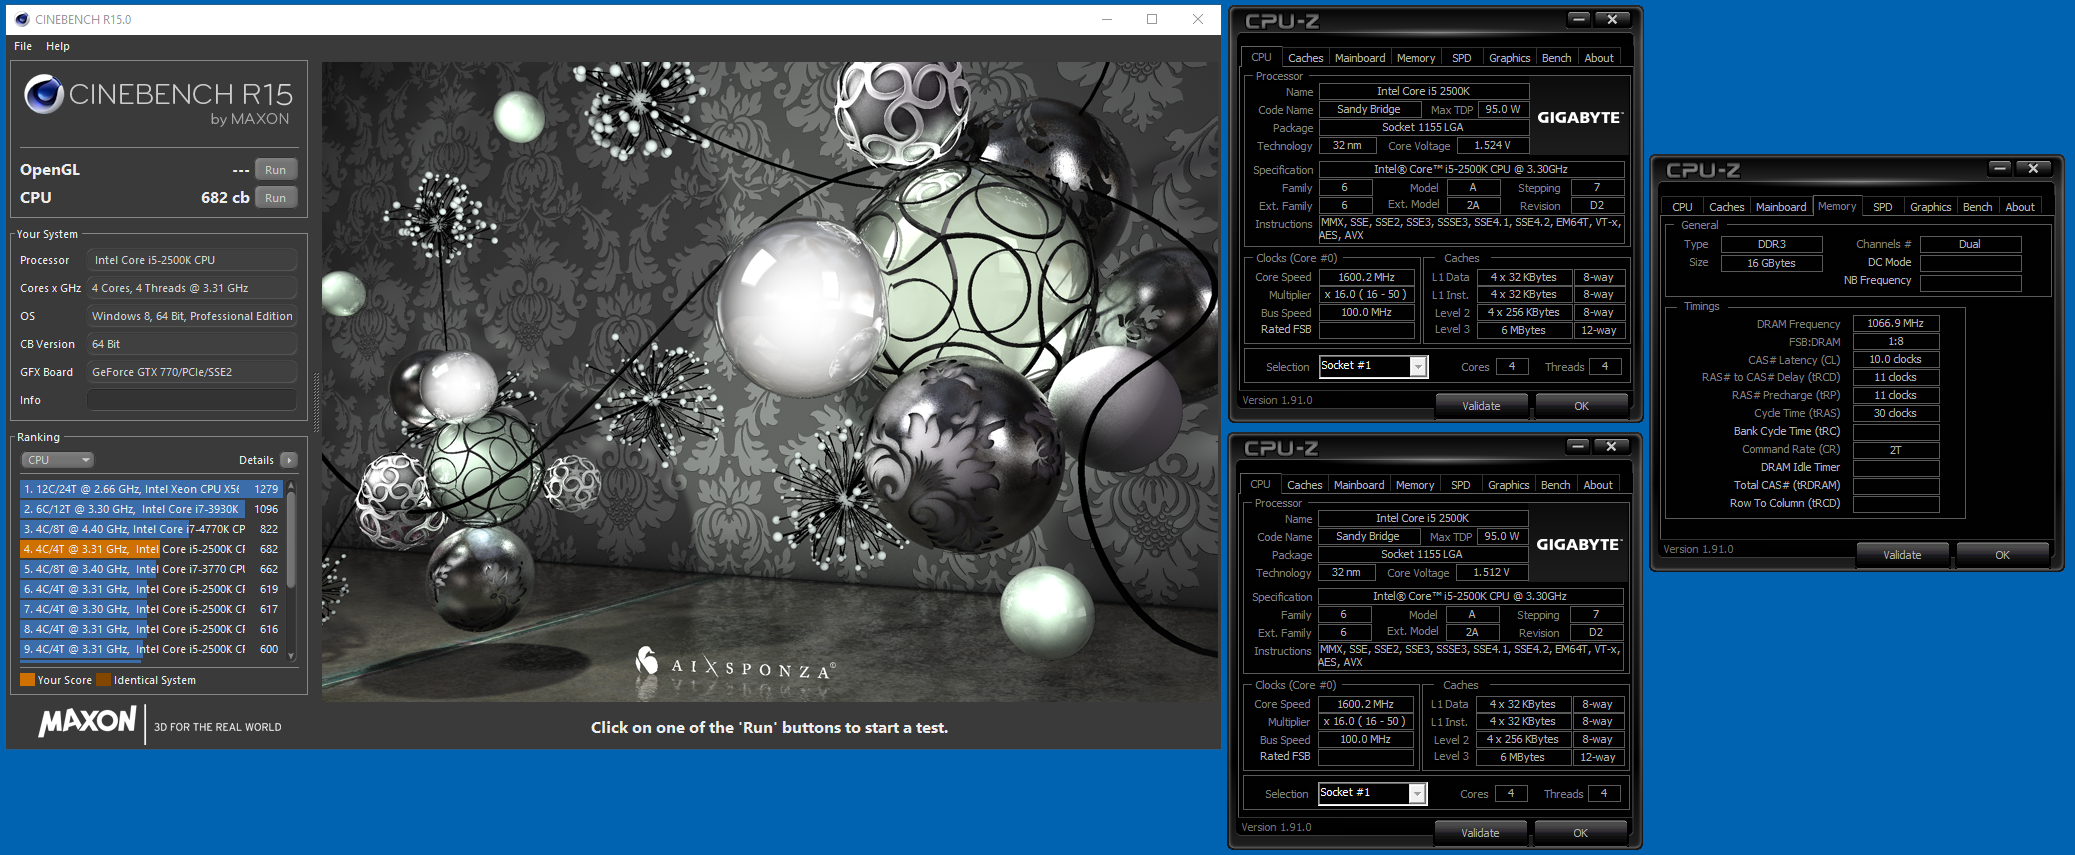Select ranking row i7-4770K score 822

coord(151,529)
